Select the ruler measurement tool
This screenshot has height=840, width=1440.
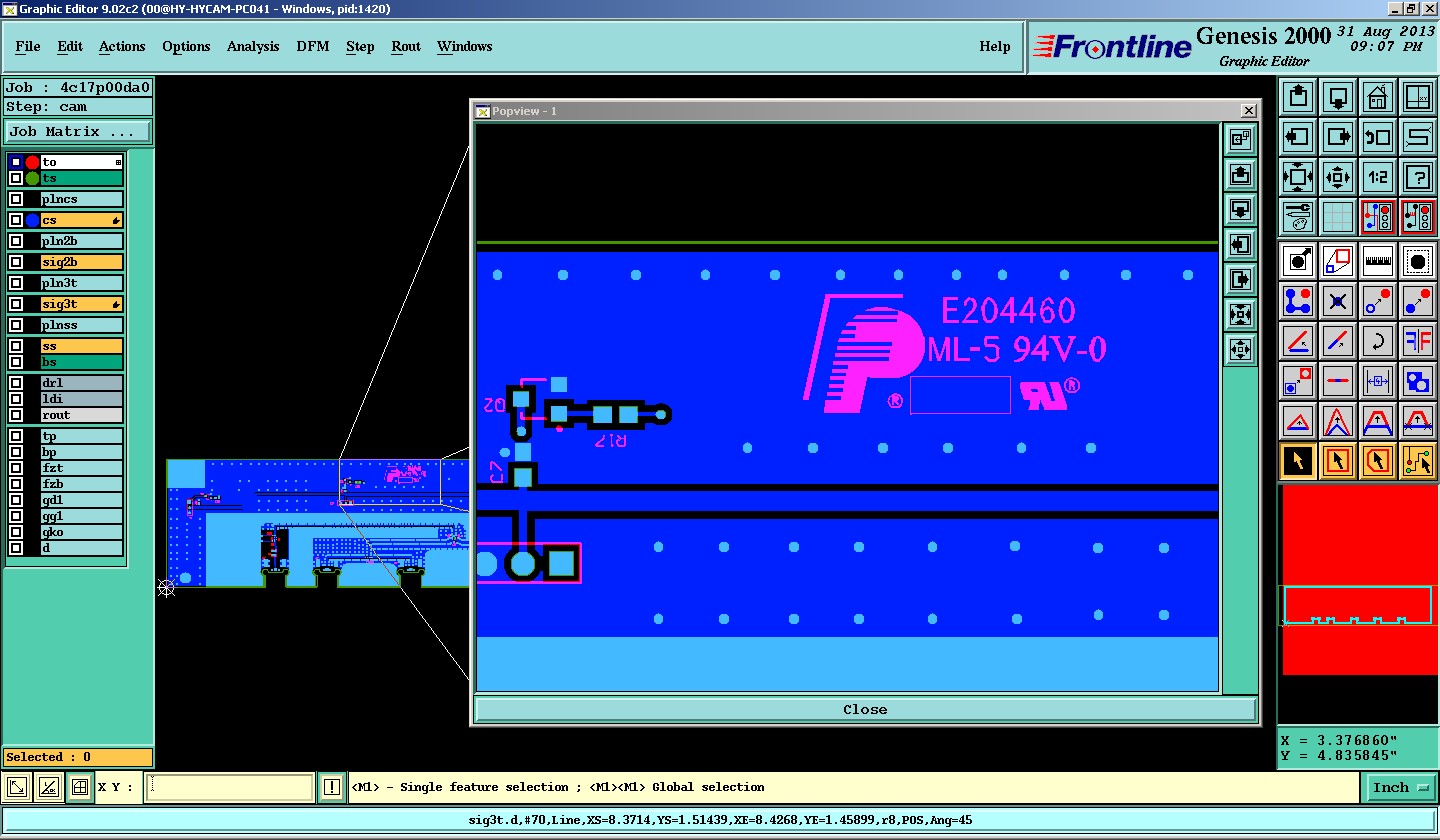coord(1378,262)
